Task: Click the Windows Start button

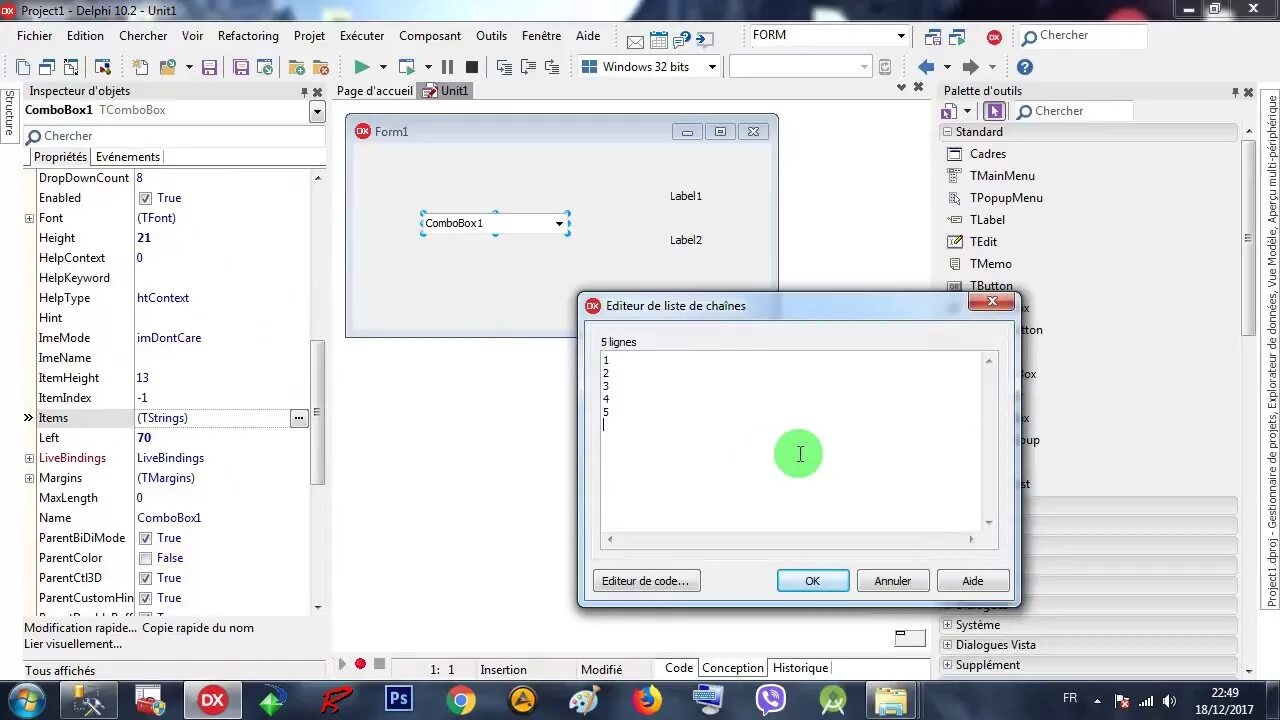Action: (x=28, y=699)
